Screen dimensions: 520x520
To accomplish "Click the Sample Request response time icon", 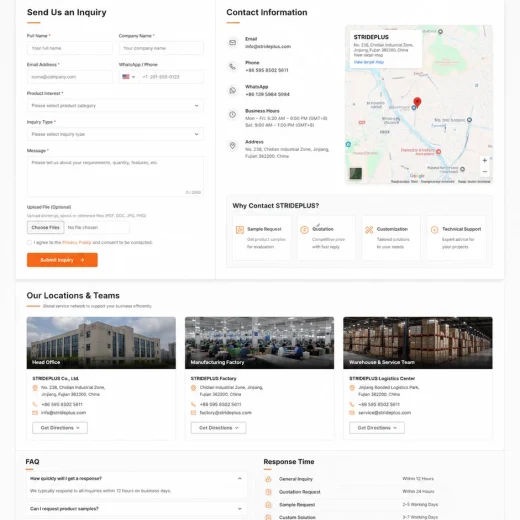I will [x=268, y=505].
